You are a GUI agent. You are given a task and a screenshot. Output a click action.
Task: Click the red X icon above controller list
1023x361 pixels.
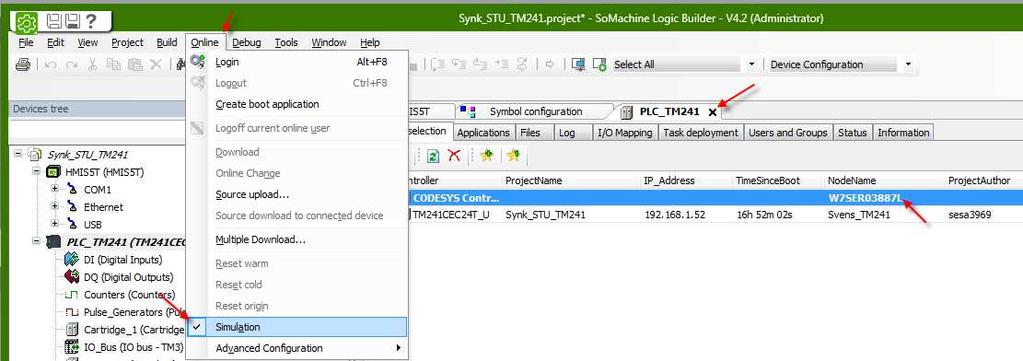coord(454,155)
